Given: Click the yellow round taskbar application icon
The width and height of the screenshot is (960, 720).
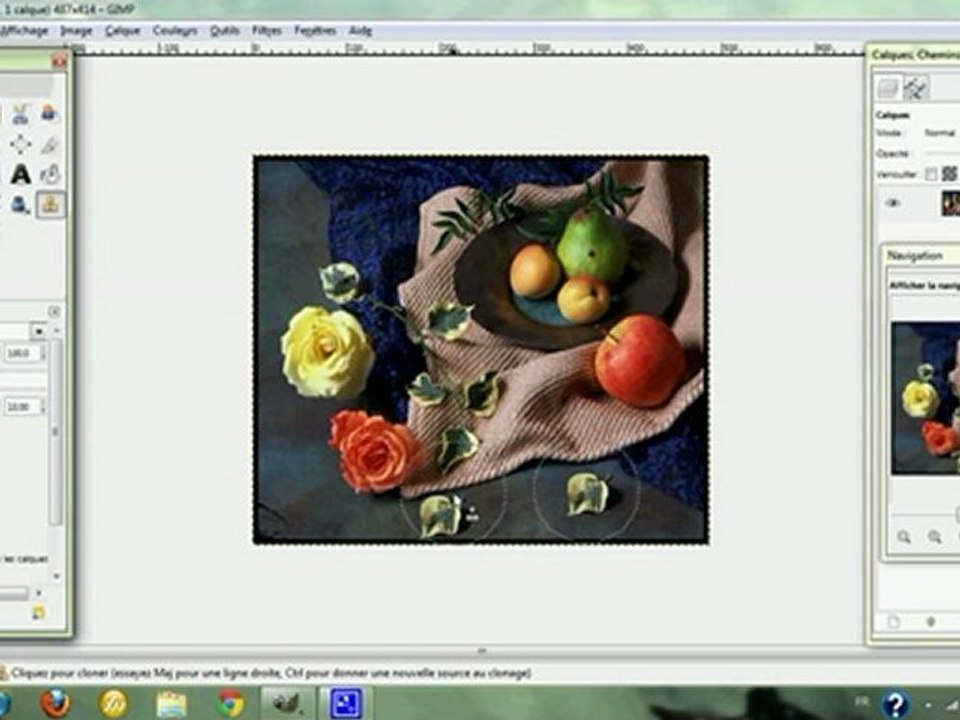Looking at the screenshot, I should pyautogui.click(x=114, y=703).
